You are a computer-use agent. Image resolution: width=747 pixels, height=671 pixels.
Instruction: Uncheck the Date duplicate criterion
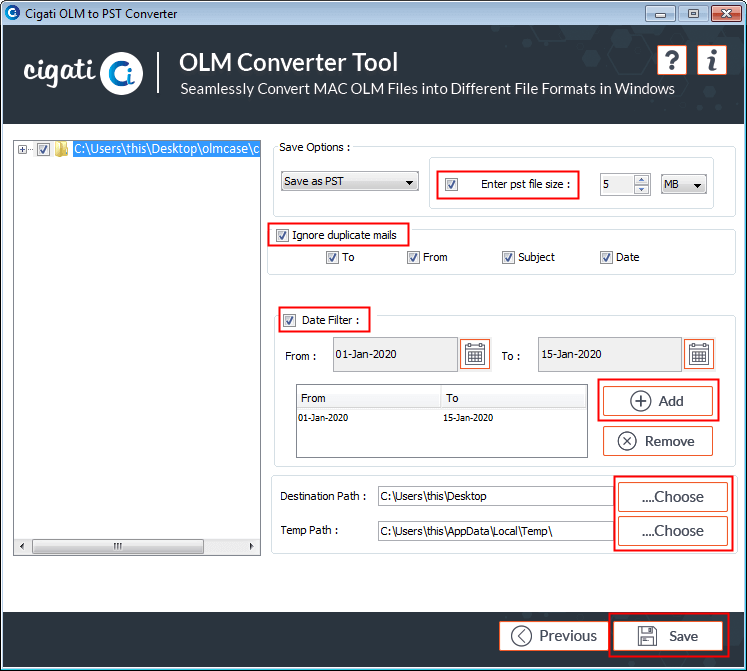[x=606, y=257]
